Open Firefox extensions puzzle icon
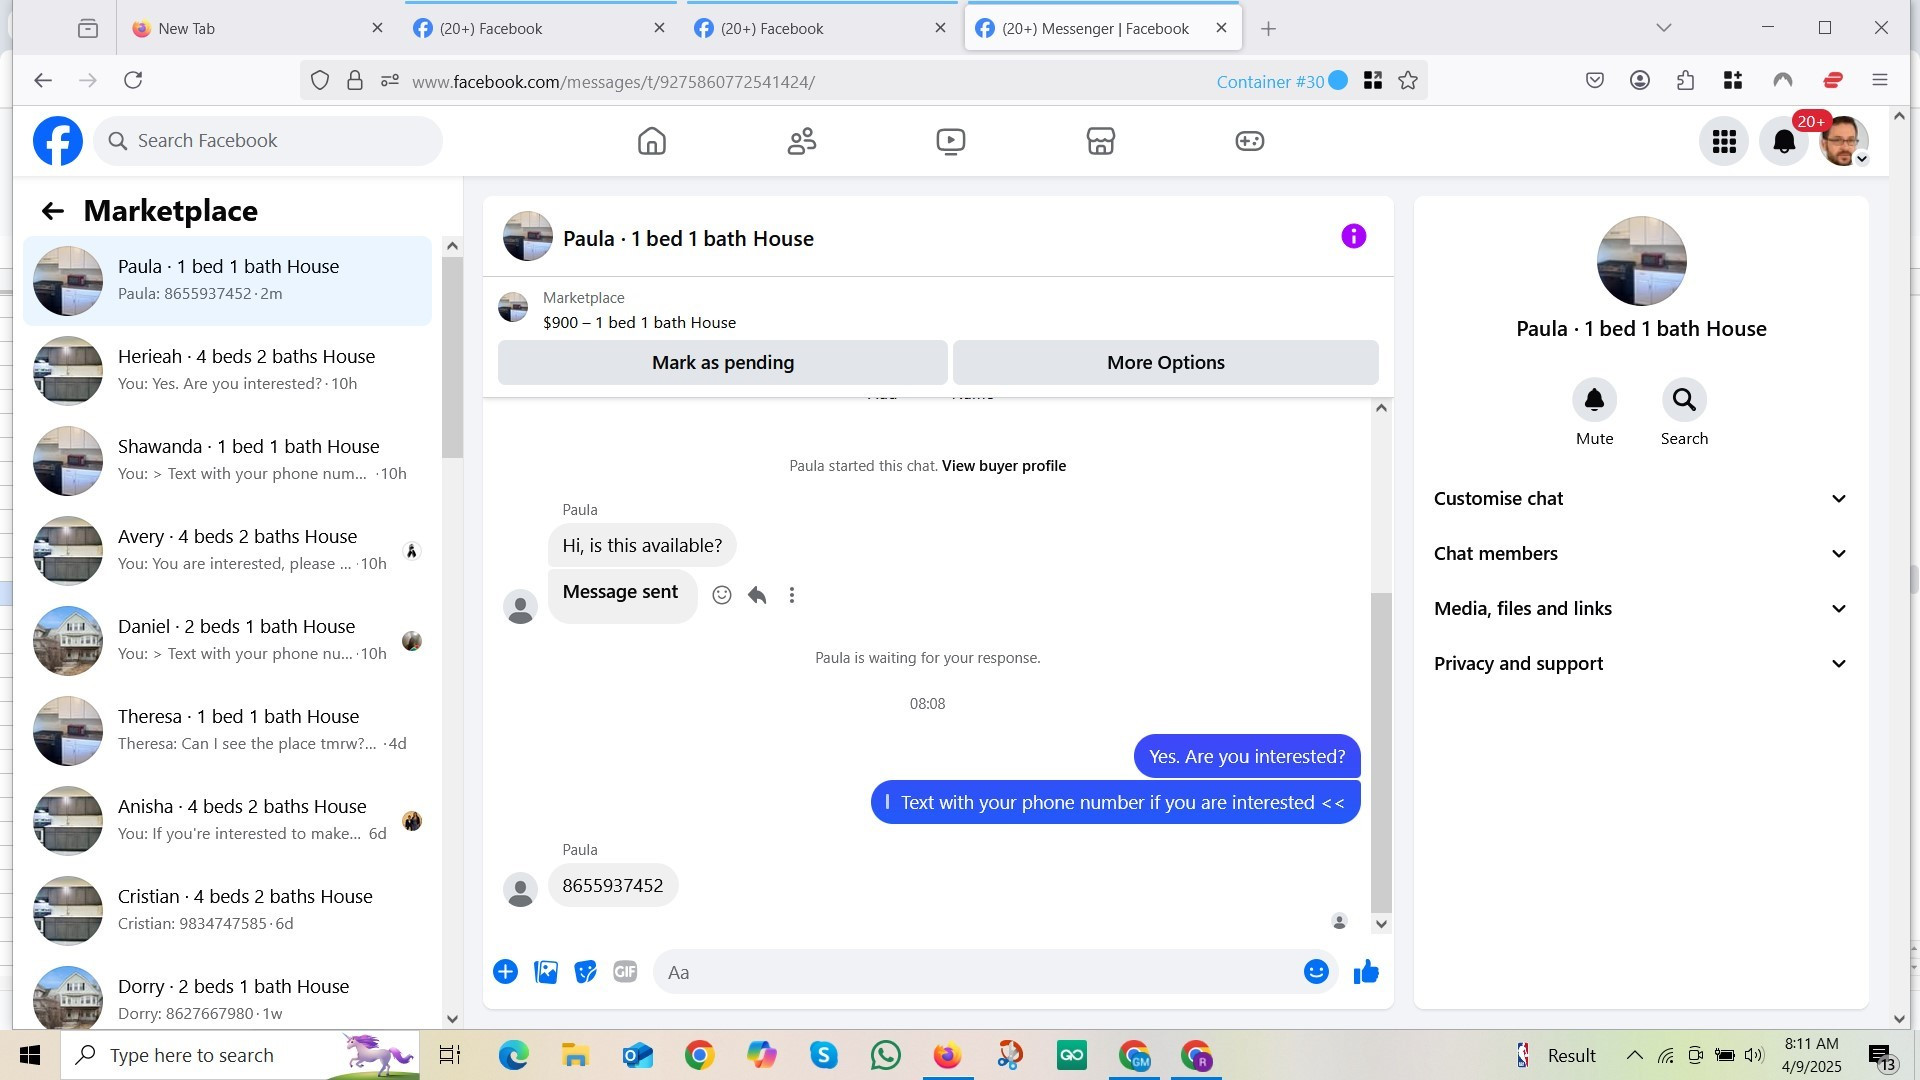Image resolution: width=1920 pixels, height=1080 pixels. [x=1685, y=81]
